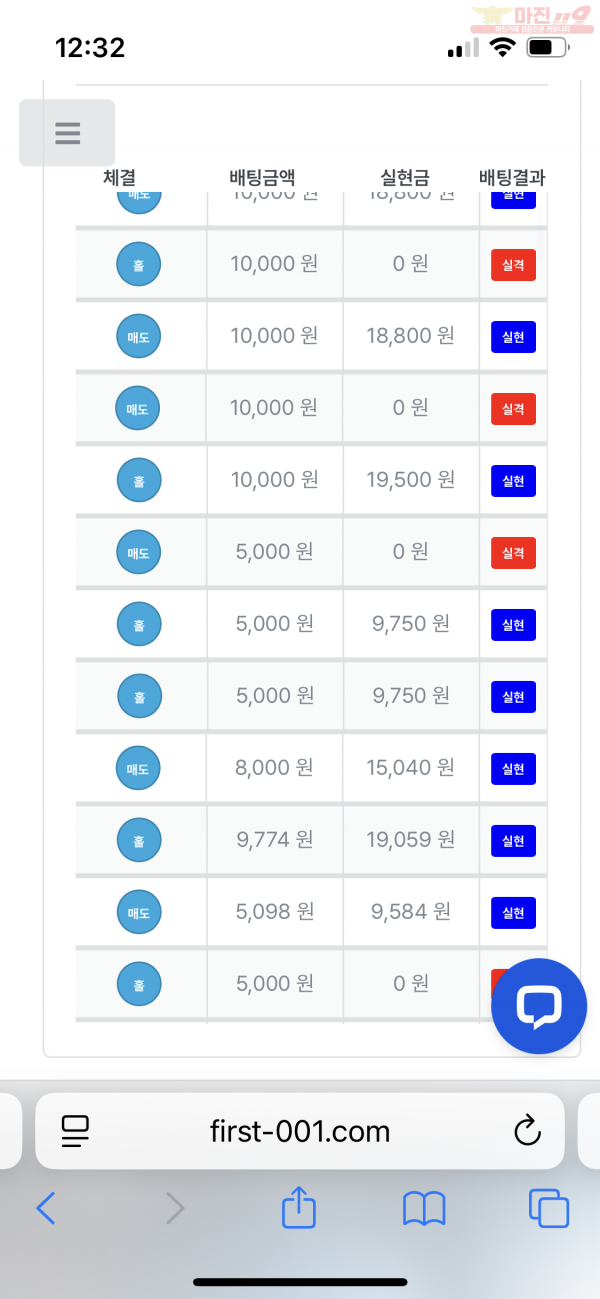
Task: Reload the current page
Action: pyautogui.click(x=528, y=1131)
